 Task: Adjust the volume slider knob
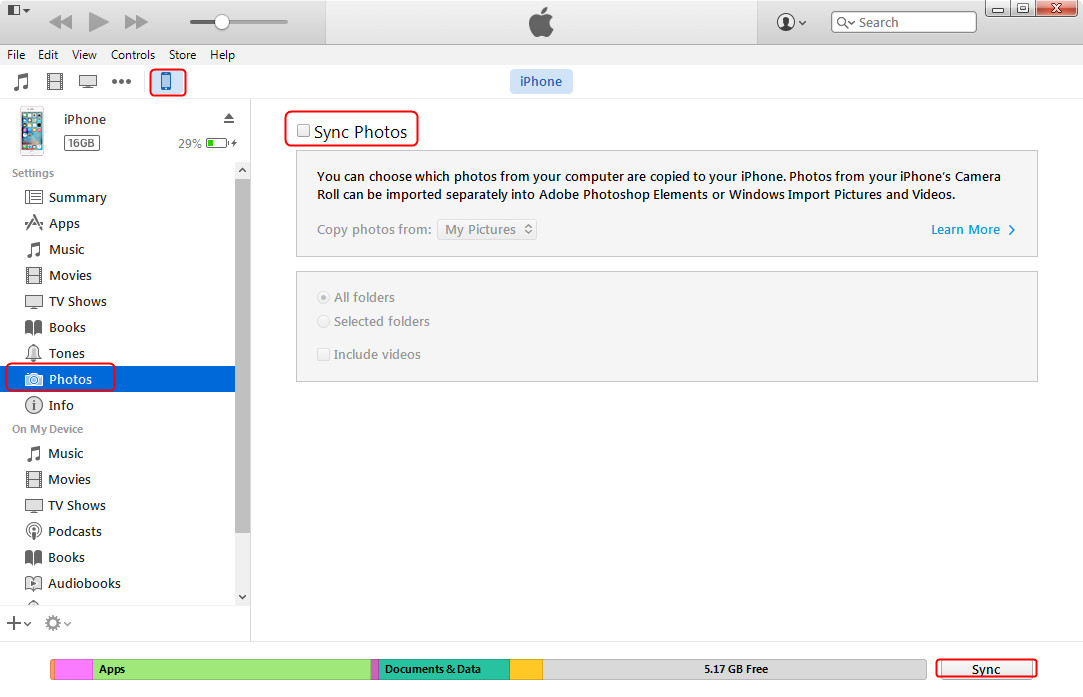pos(222,22)
